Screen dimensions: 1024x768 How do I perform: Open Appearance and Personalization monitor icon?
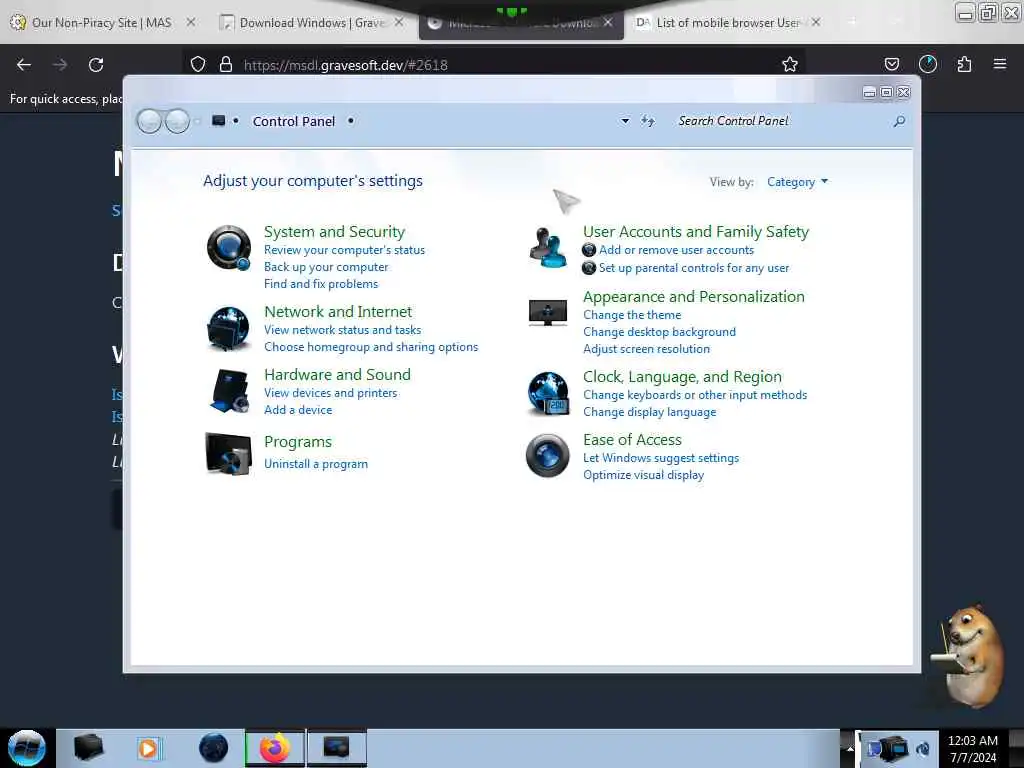[x=547, y=313]
